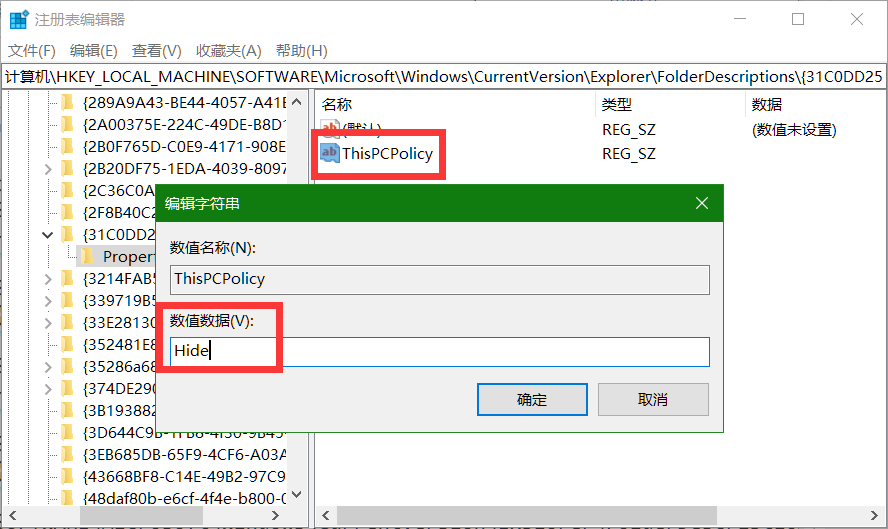Select tree key {289A9A43-BE44-4057-A41B
Image resolution: width=888 pixels, height=529 pixels.
pos(185,103)
